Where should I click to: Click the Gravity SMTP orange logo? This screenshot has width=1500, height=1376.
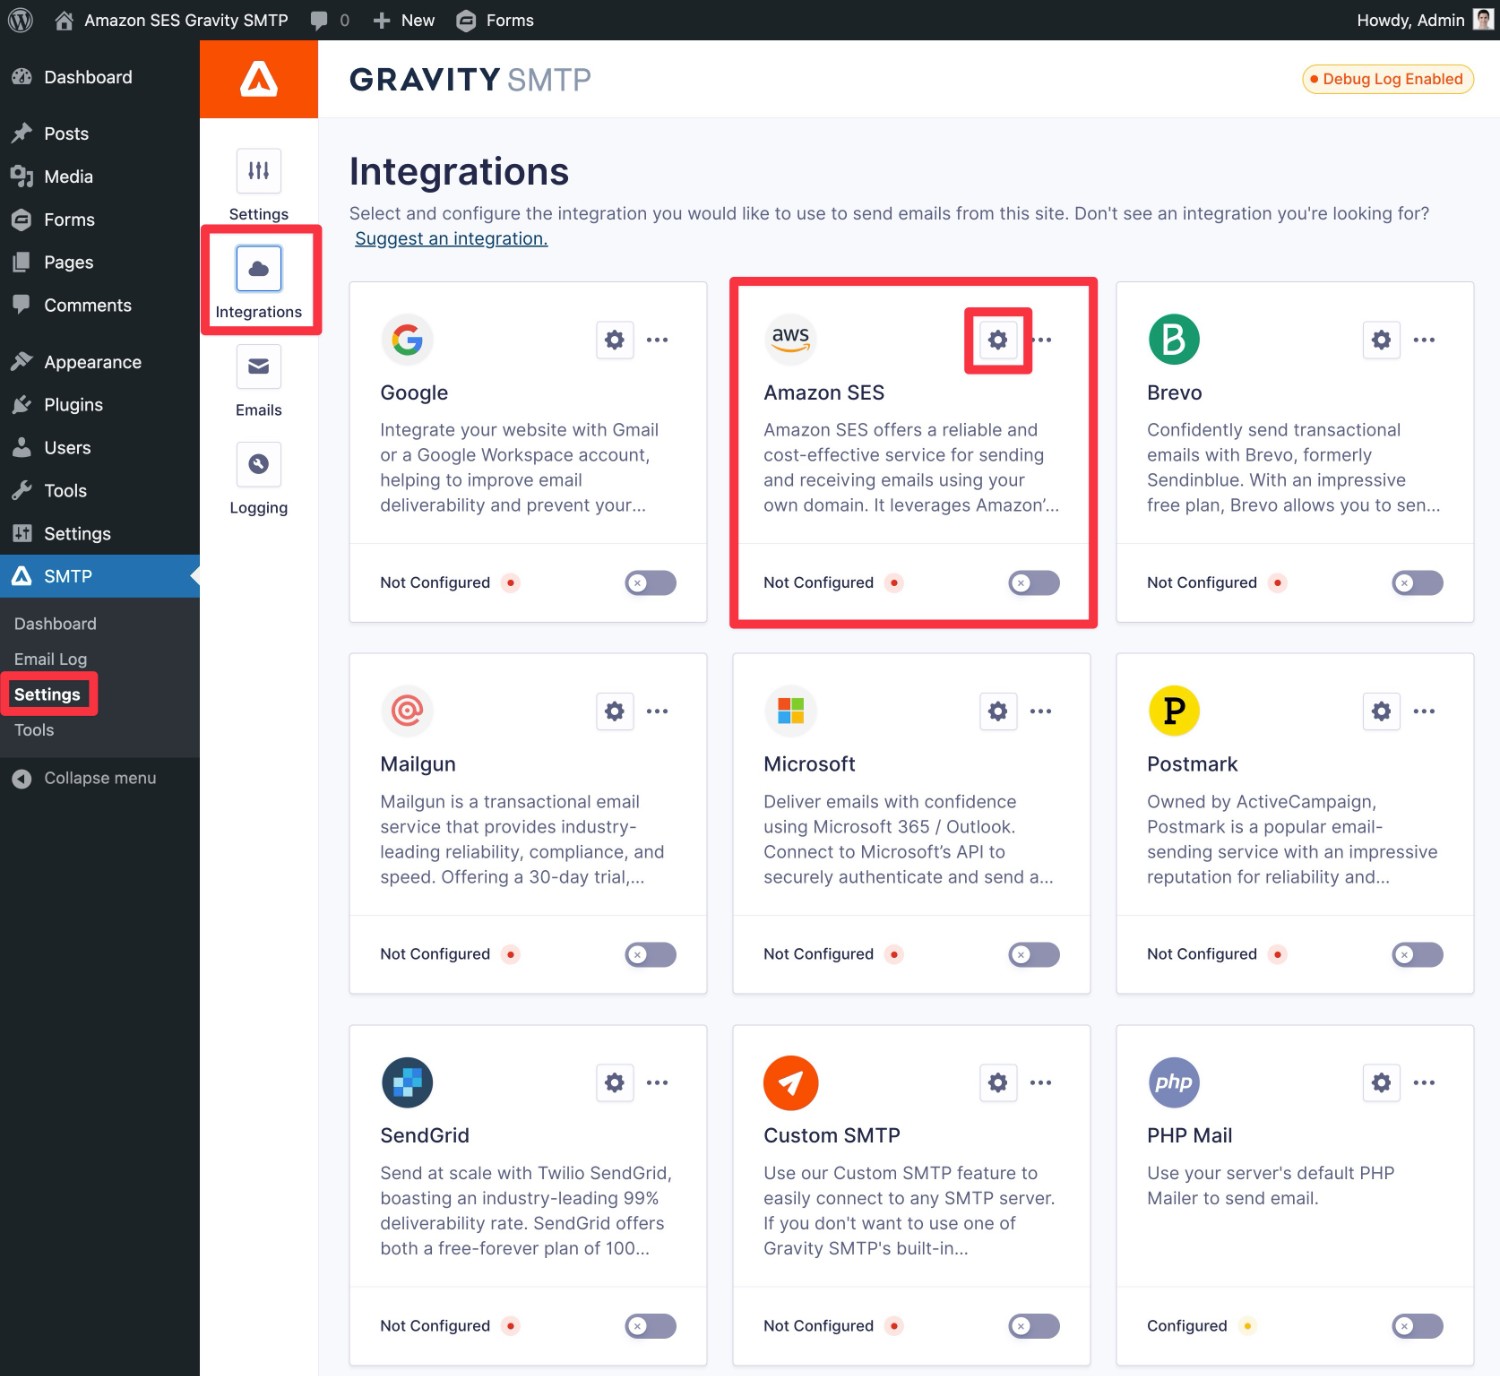click(259, 79)
